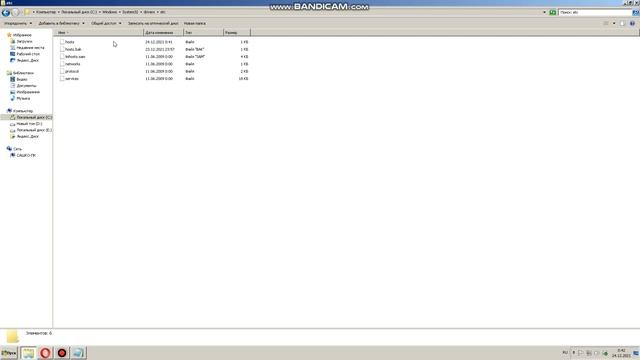Screen dimensions: 640x360
Task: Click 'Windows' in the address breadcrumb
Action: point(109,12)
